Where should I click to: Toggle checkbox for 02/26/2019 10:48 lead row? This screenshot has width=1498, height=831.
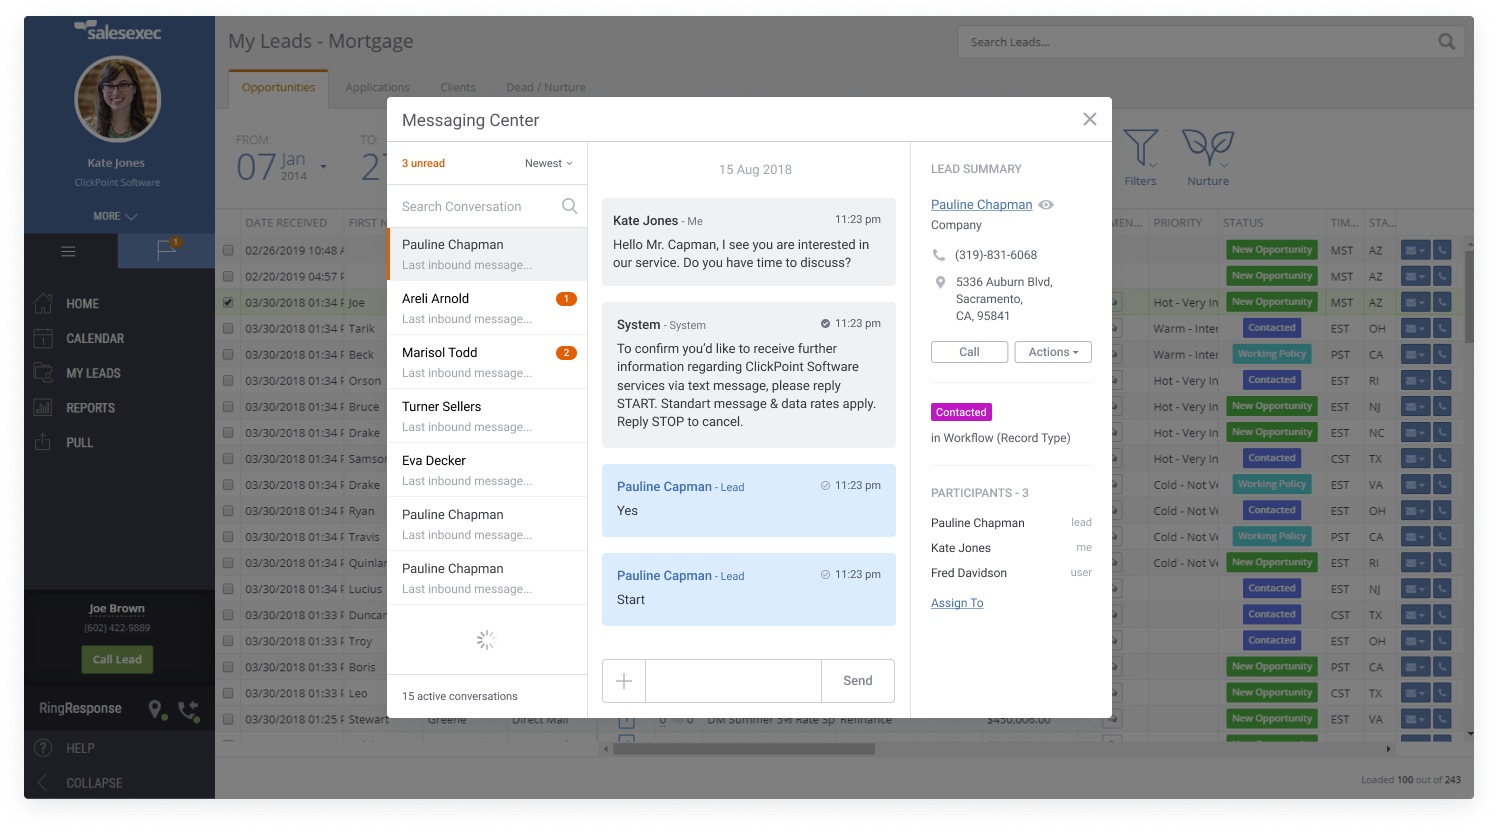pyautogui.click(x=228, y=250)
